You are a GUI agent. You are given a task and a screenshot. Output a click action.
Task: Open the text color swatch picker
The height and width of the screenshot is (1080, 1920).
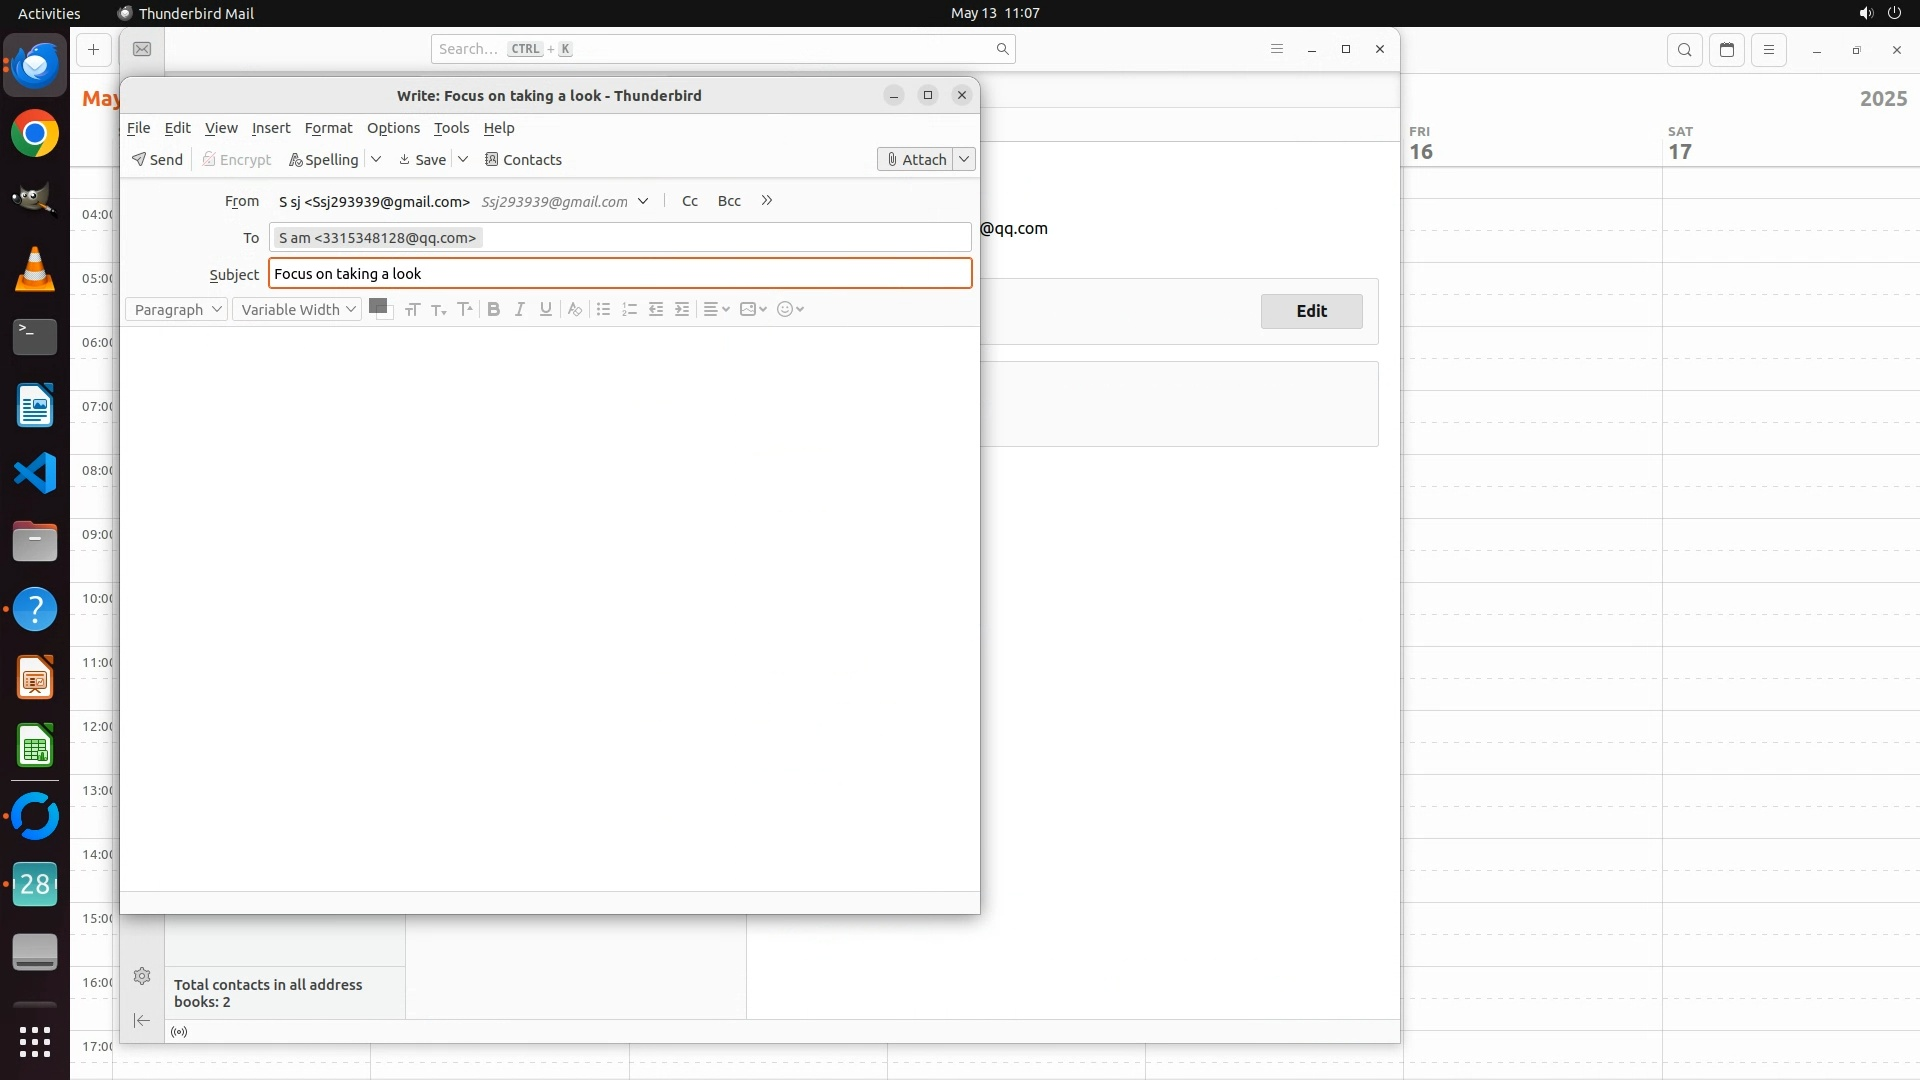(378, 307)
